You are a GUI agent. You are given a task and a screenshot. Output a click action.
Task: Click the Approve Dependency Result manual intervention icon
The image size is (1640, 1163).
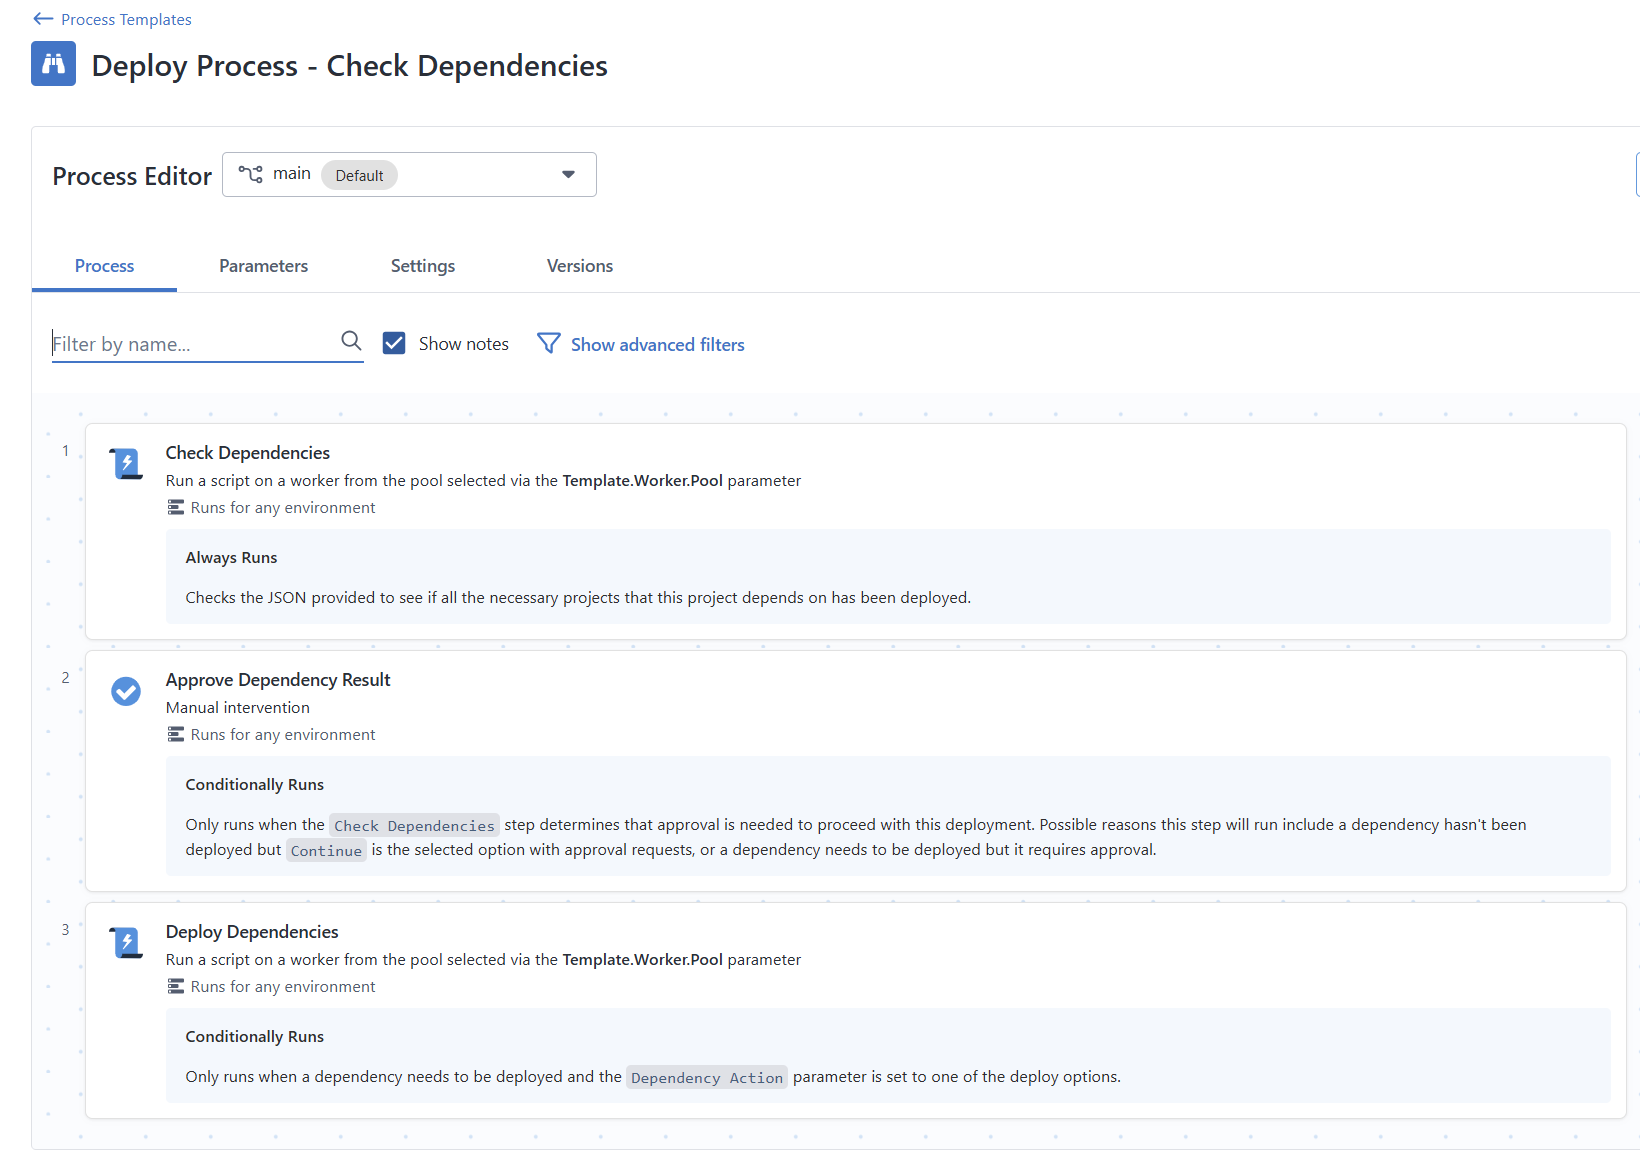tap(126, 691)
